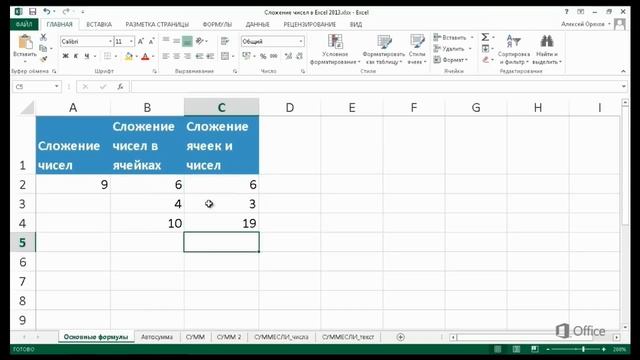Switch to the ФОРМУЛЫ ribbon tab
Image resolution: width=640 pixels, height=360 pixels.
[x=217, y=24]
